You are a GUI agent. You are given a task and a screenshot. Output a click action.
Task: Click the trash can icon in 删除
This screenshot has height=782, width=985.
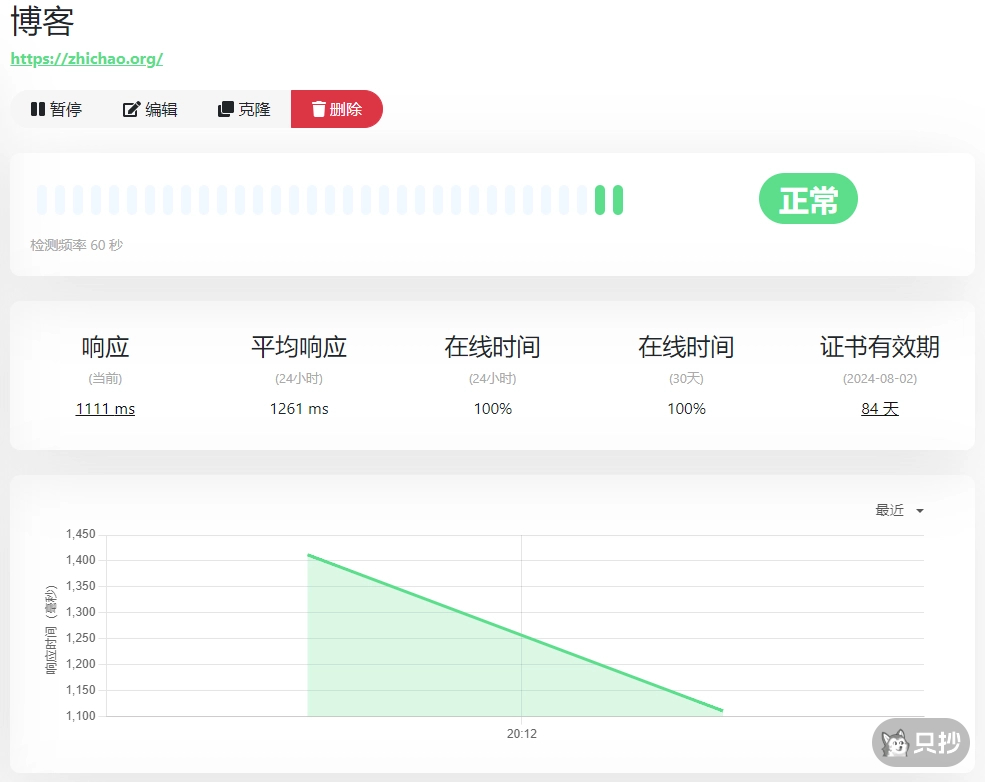pyautogui.click(x=319, y=109)
